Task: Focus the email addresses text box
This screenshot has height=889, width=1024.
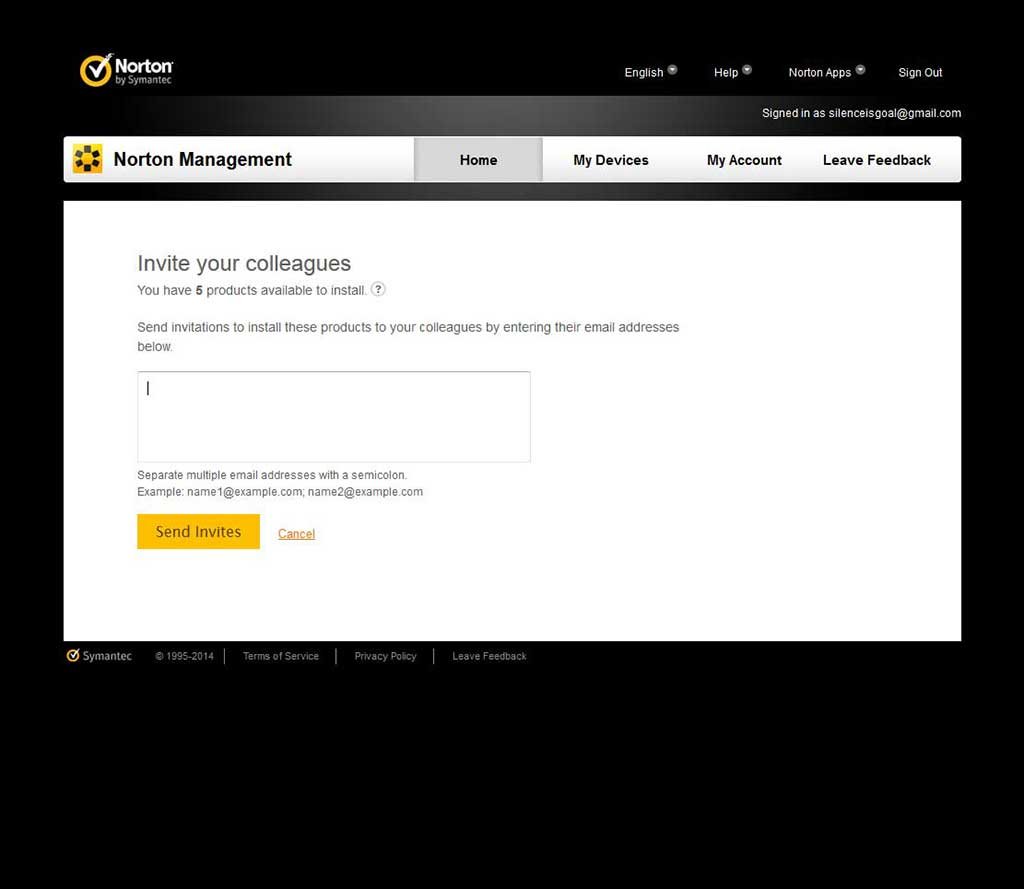Action: [x=334, y=417]
